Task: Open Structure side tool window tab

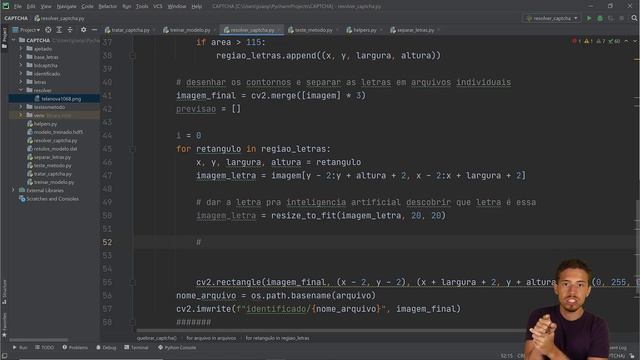Action: (x=4, y=292)
